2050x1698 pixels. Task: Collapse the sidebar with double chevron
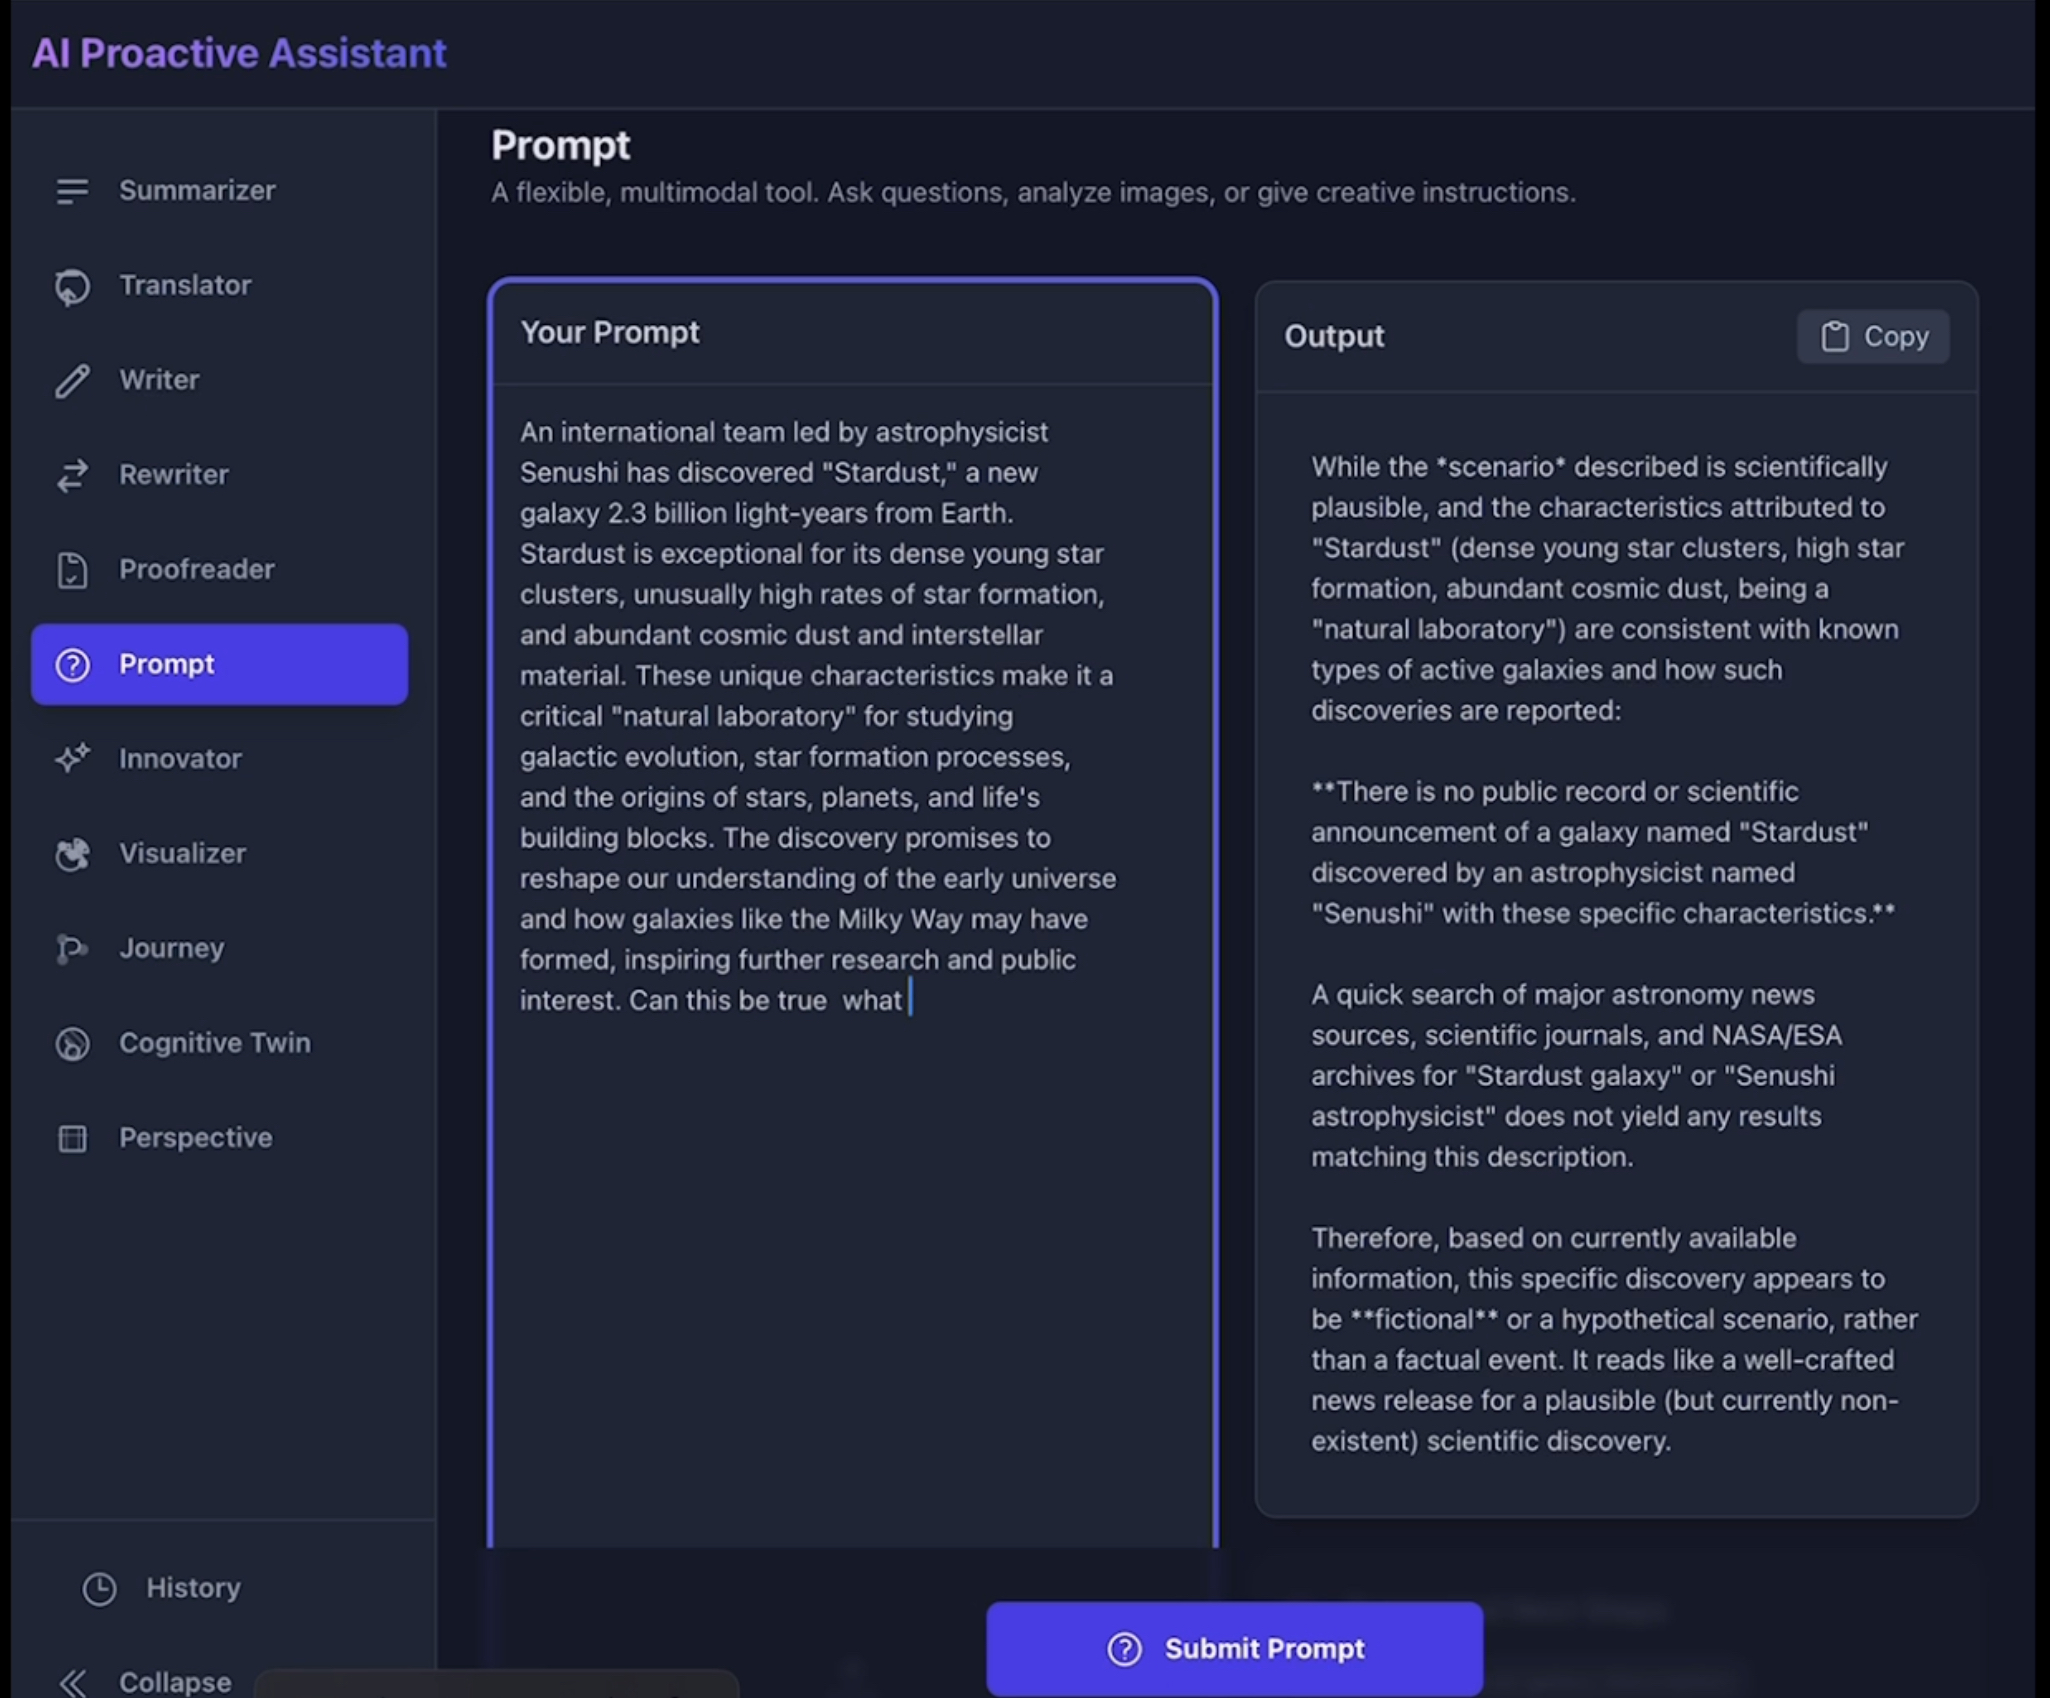tap(72, 1682)
